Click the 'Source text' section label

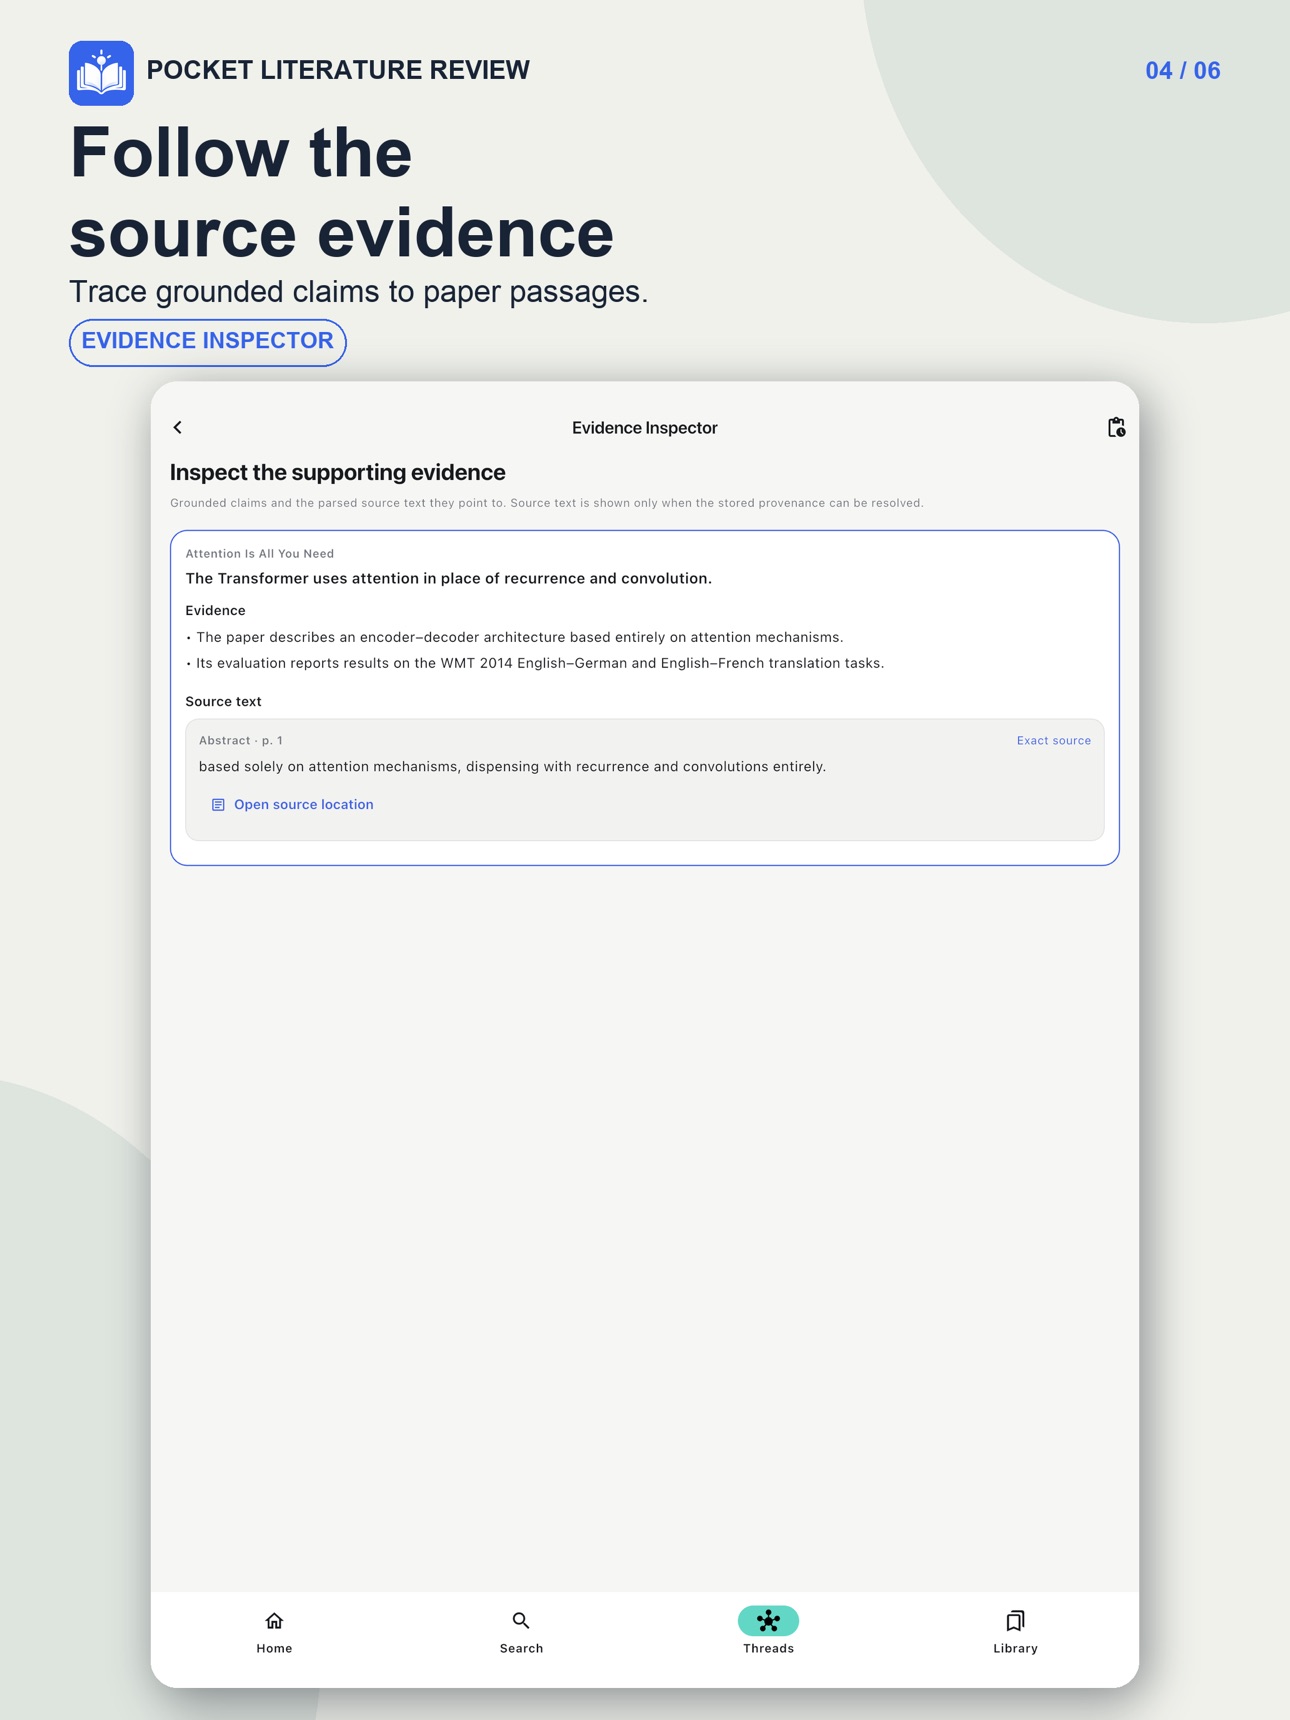click(x=223, y=701)
